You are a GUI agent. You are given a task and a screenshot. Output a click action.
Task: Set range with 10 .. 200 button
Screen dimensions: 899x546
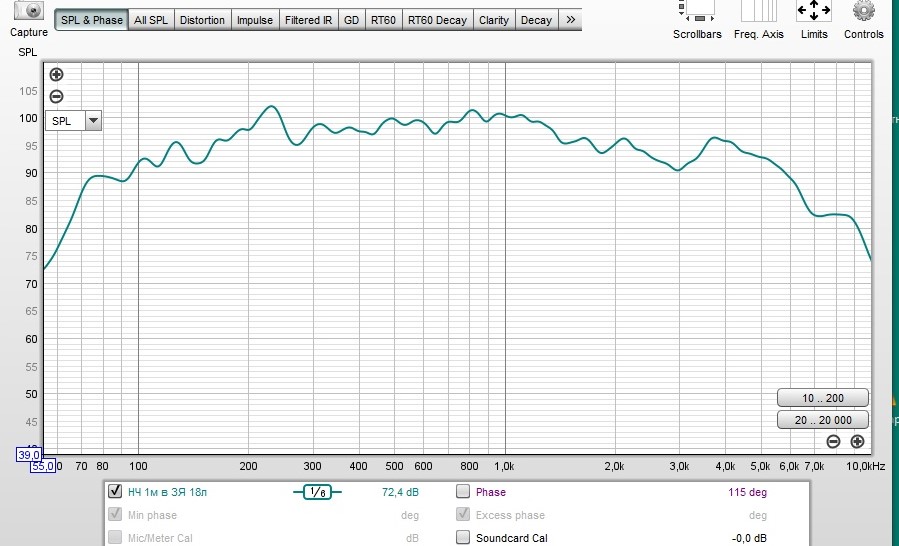823,398
